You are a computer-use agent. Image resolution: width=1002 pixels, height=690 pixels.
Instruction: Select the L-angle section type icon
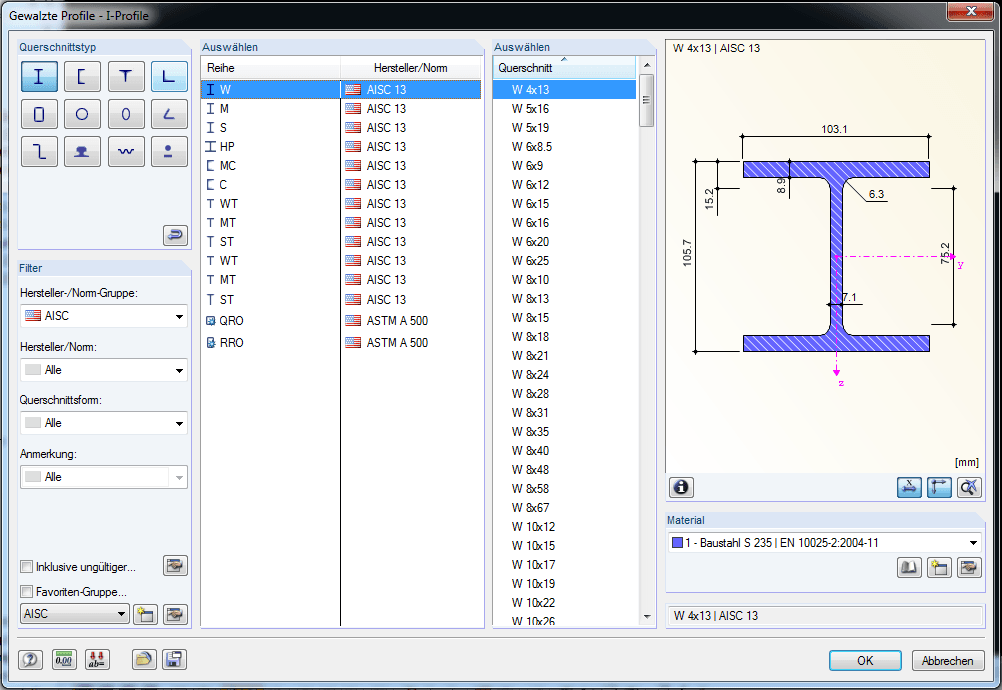(x=169, y=77)
